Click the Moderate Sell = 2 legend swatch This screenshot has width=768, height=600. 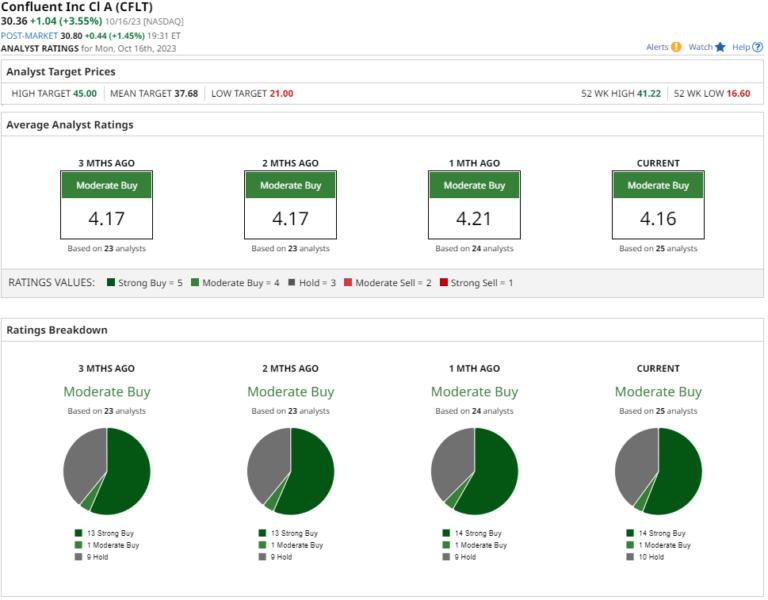[348, 282]
